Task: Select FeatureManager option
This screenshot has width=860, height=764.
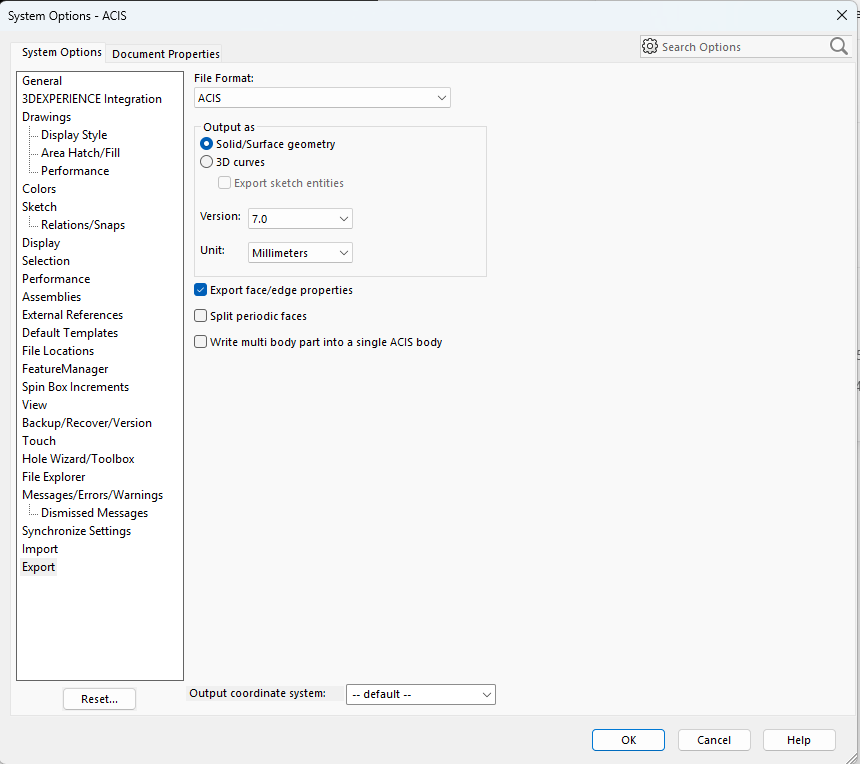Action: [x=65, y=369]
